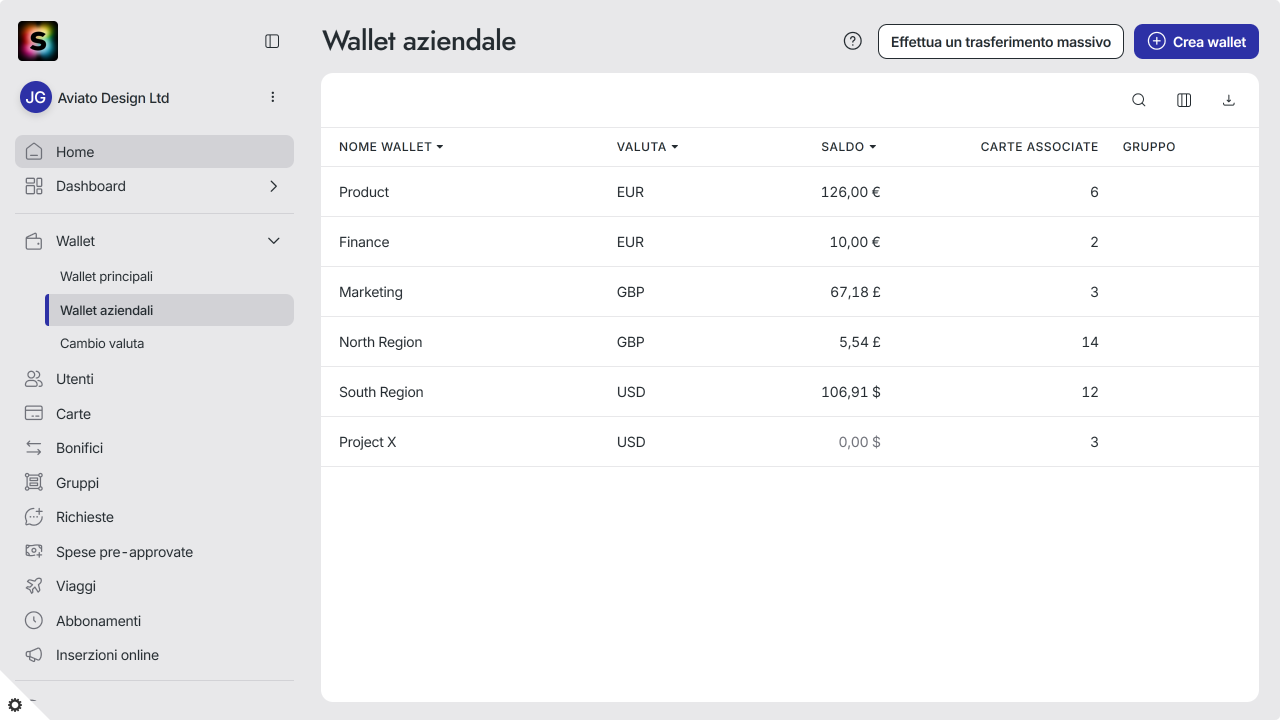Open the Project X wallet row
Viewport: 1280px width, 720px height.
pos(789,442)
